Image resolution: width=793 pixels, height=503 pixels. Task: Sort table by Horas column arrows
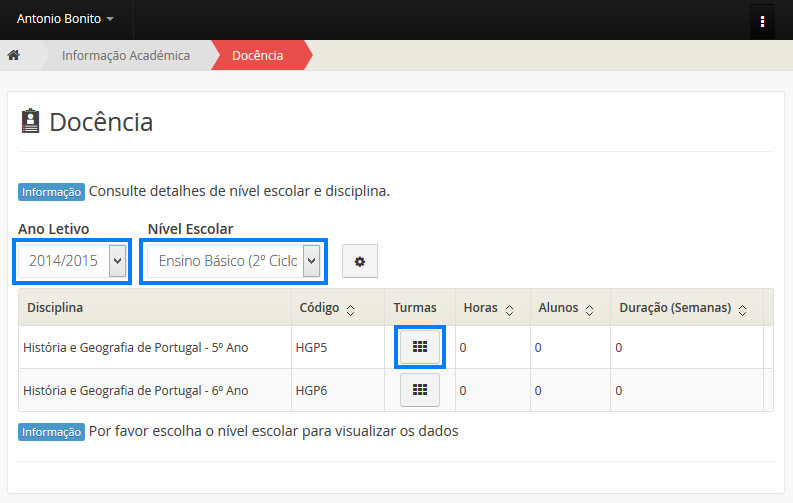coord(509,309)
